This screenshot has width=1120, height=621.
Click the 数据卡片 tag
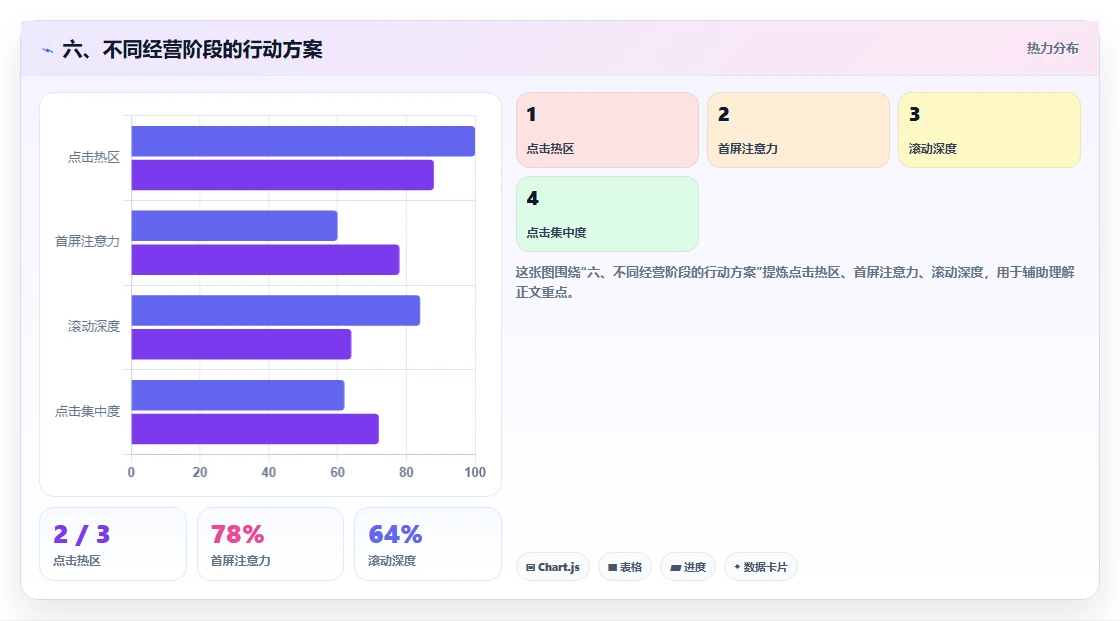[761, 567]
